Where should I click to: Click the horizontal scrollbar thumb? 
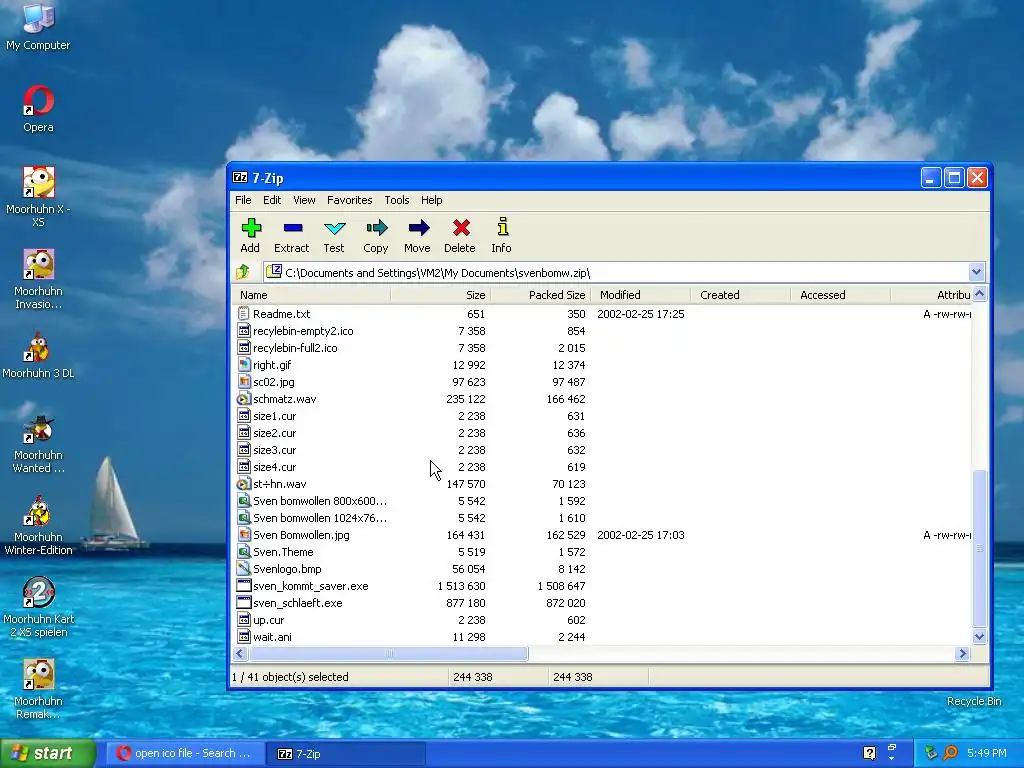(388, 654)
